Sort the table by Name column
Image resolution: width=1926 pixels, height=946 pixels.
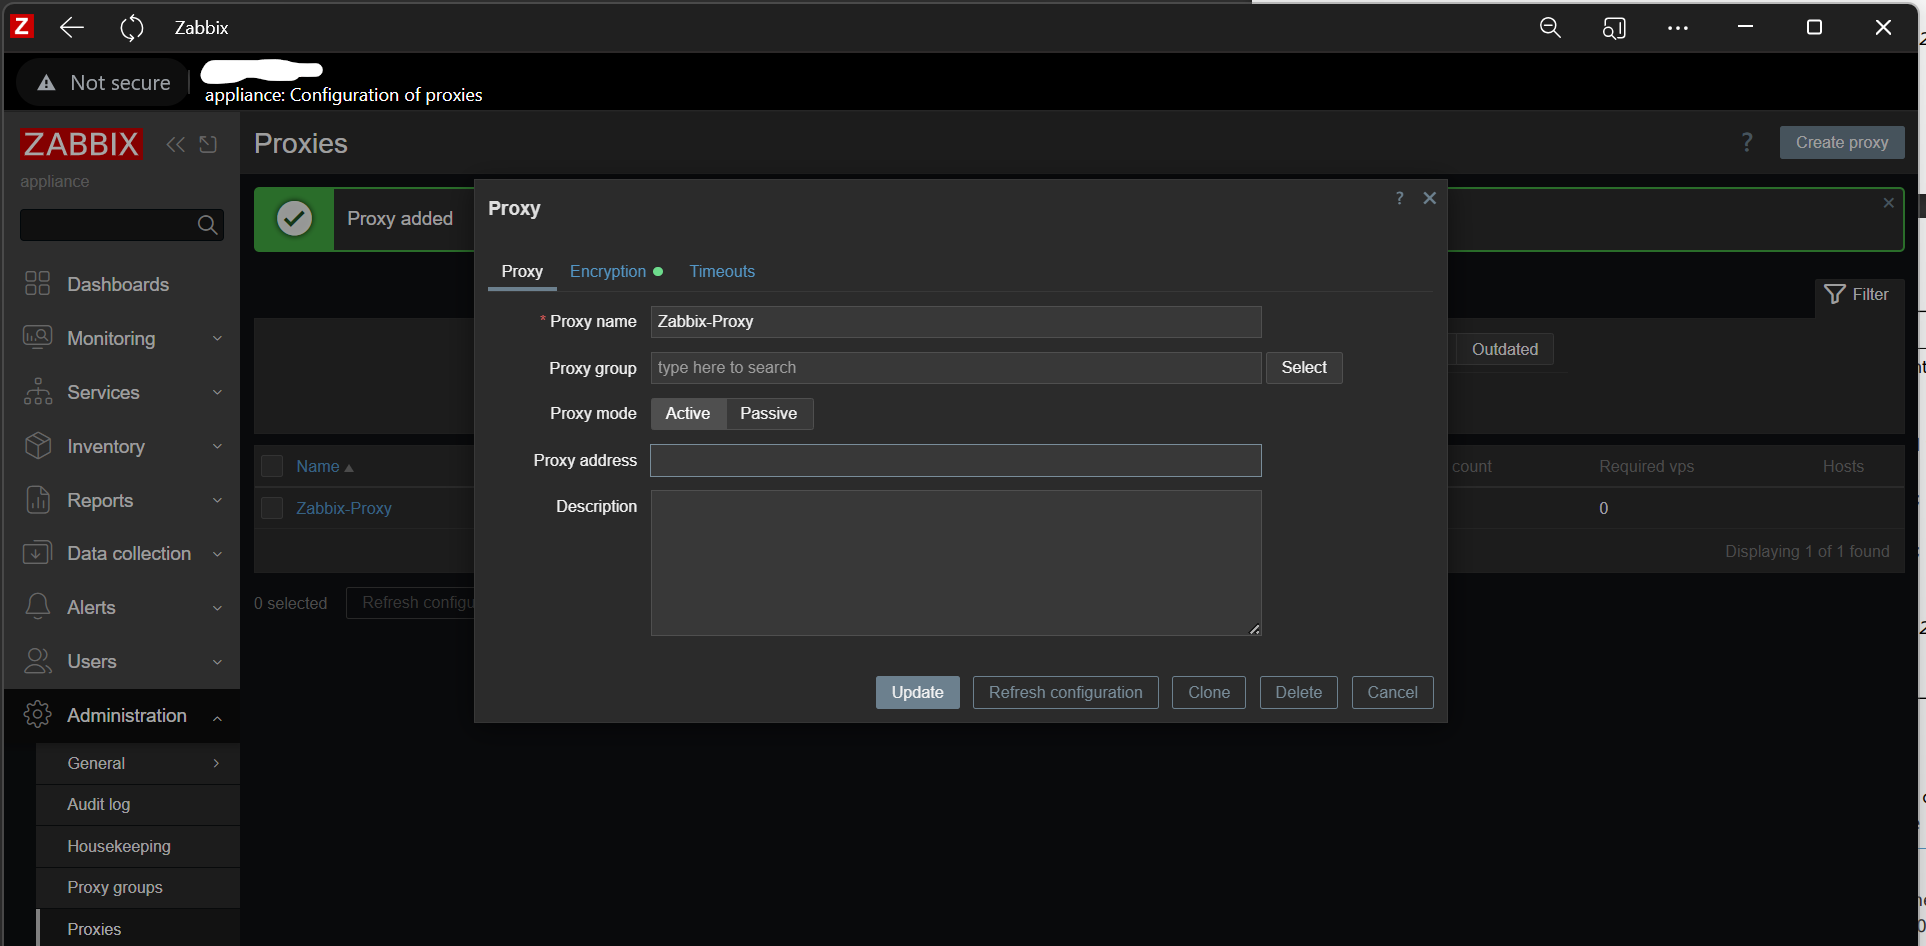click(325, 466)
